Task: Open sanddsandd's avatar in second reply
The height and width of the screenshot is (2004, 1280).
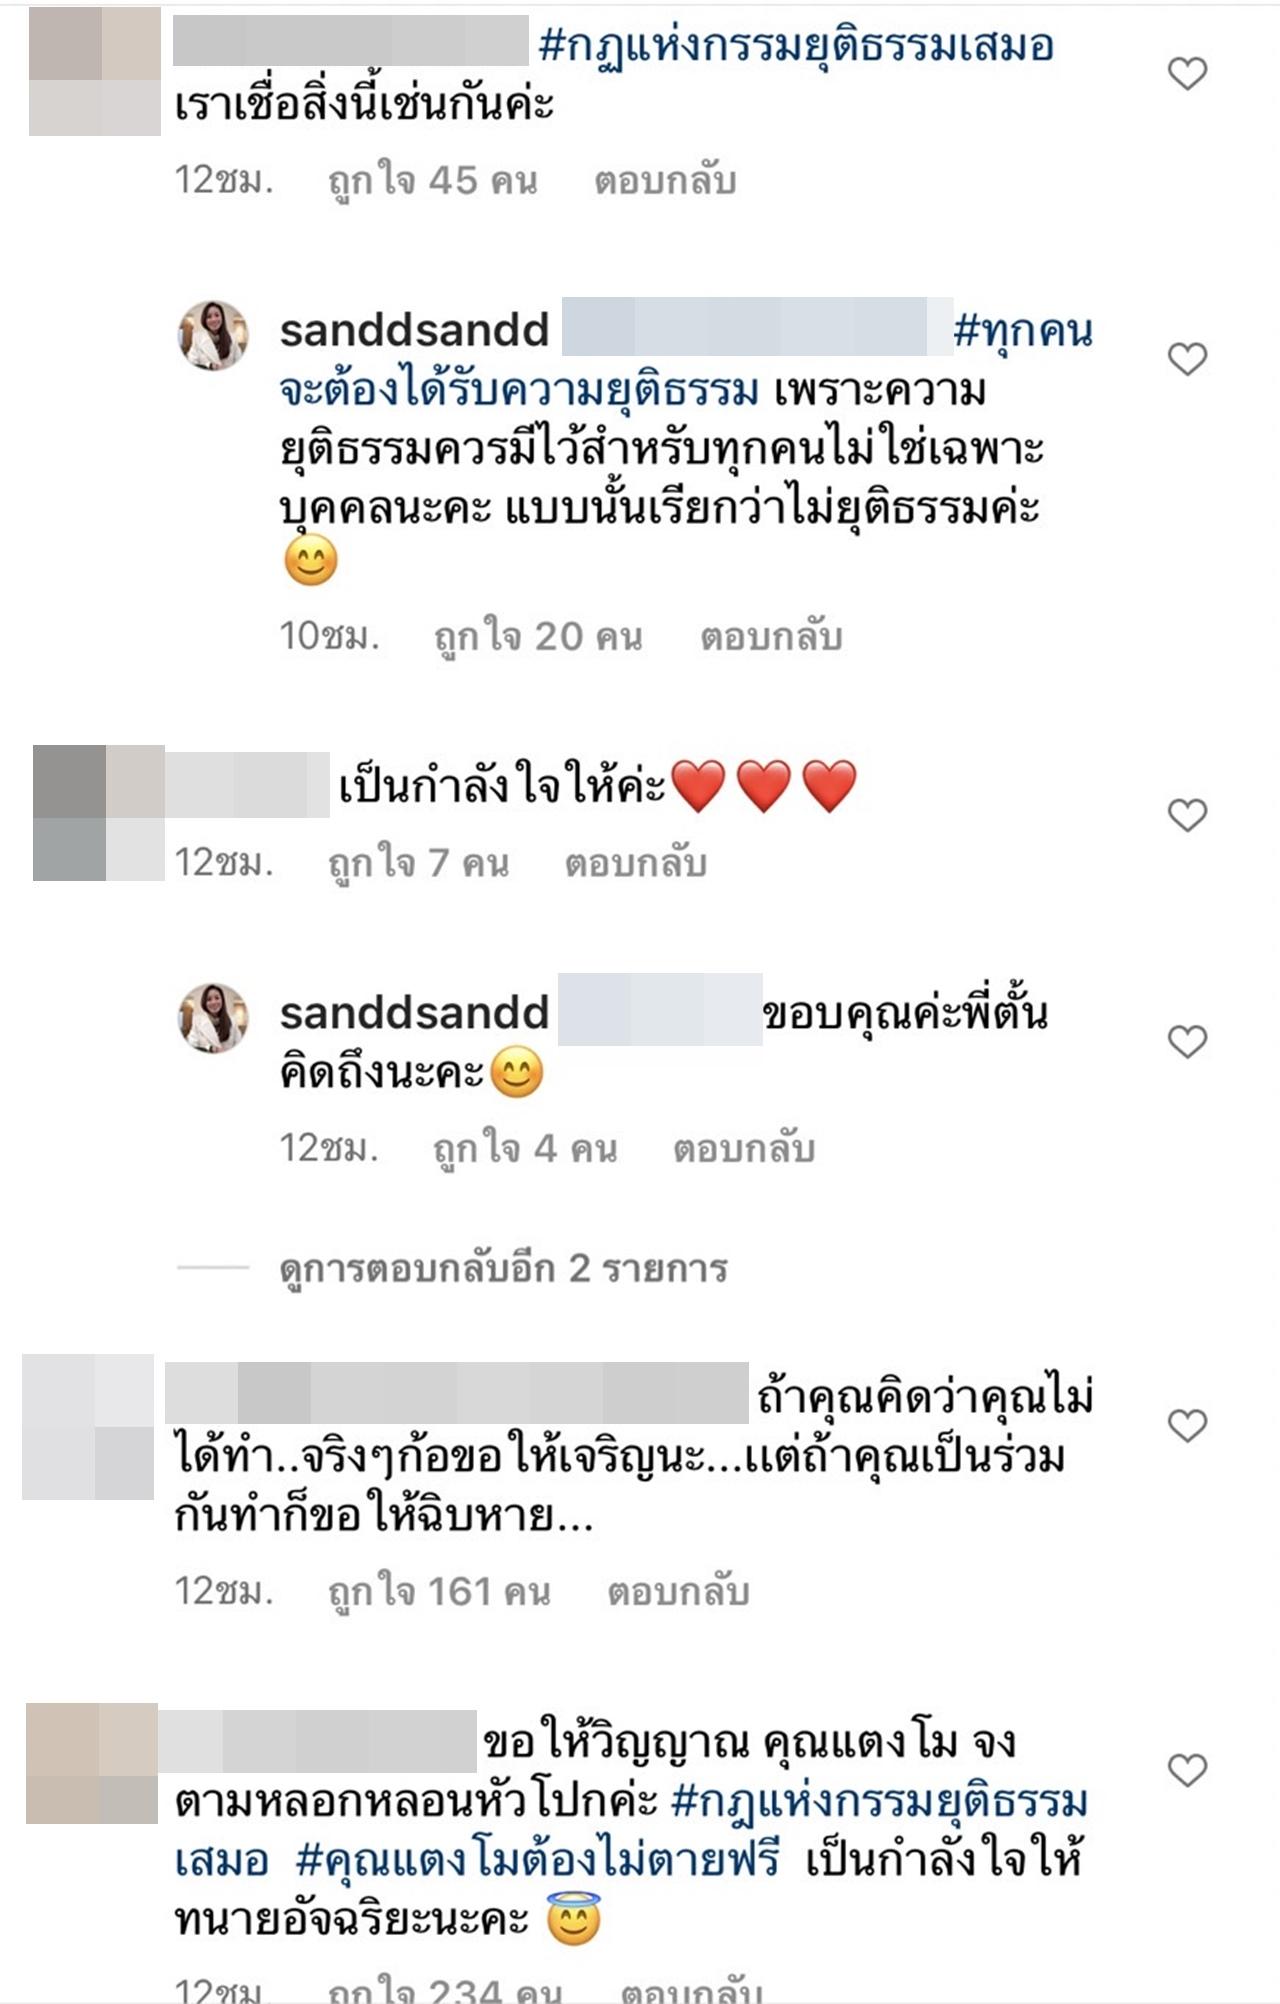Action: pos(213,1018)
